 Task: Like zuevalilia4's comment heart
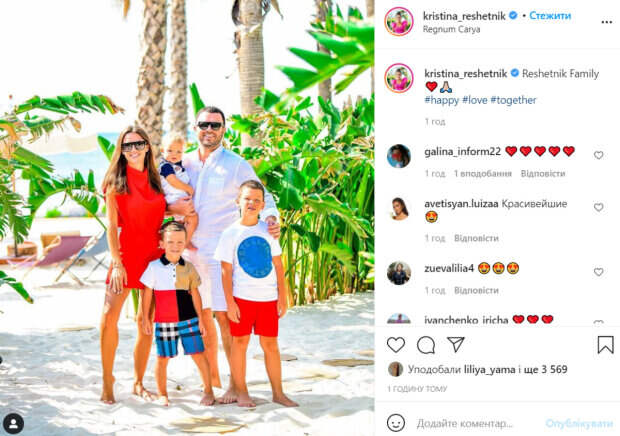click(x=599, y=272)
